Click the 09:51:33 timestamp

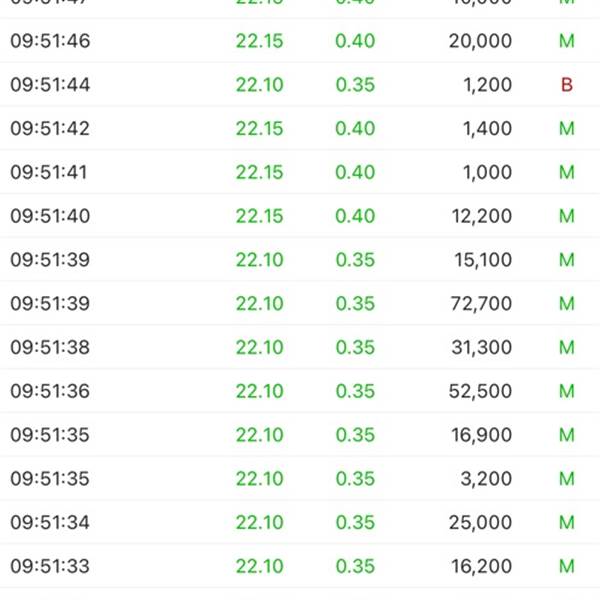[50, 566]
